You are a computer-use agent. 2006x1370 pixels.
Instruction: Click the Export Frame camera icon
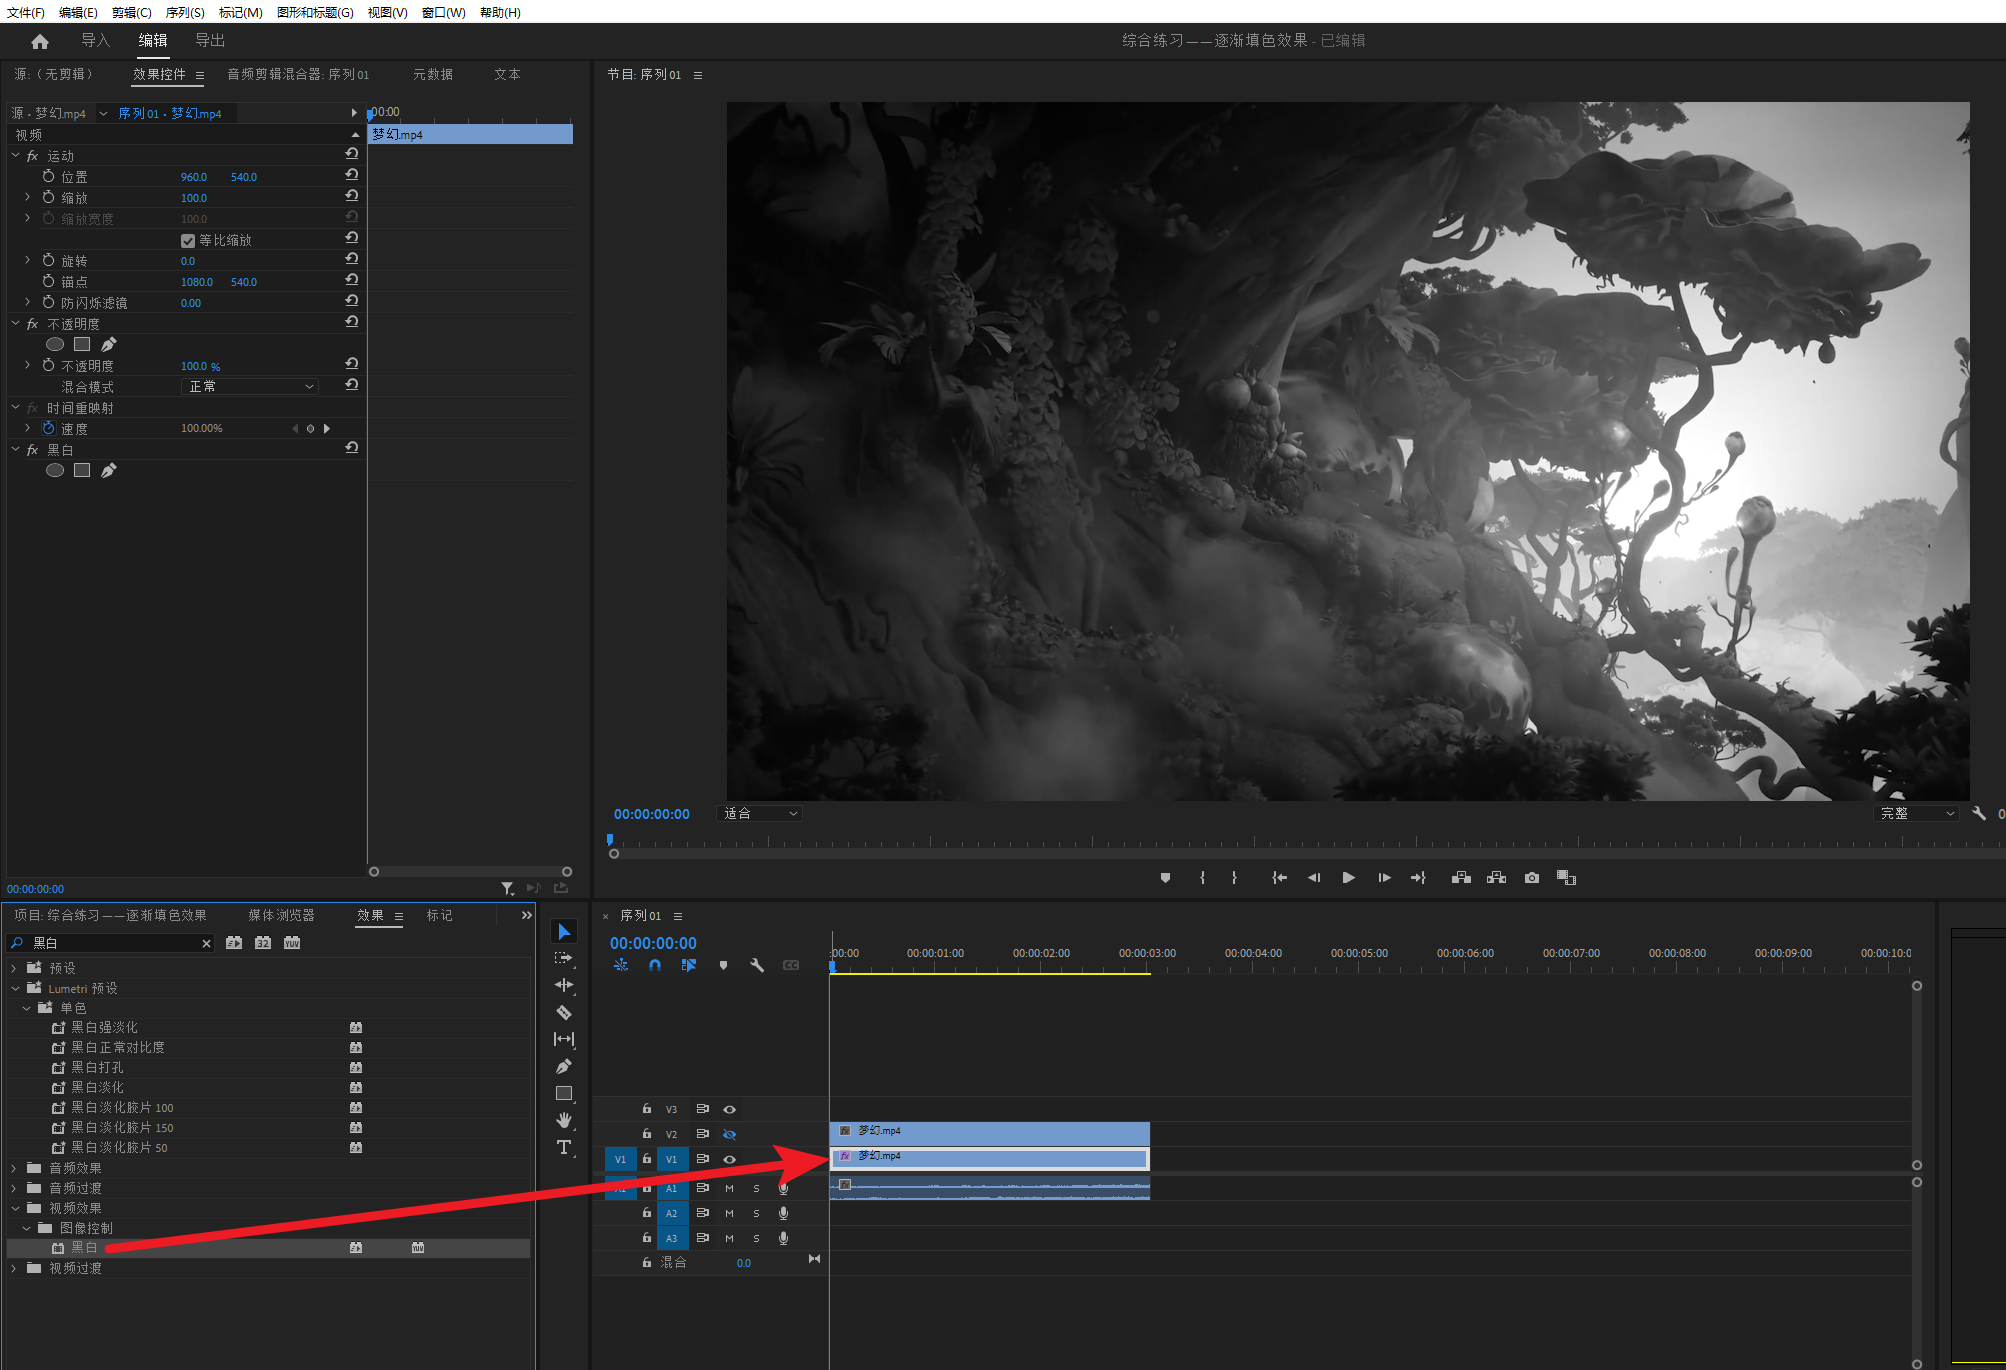pos(1531,878)
